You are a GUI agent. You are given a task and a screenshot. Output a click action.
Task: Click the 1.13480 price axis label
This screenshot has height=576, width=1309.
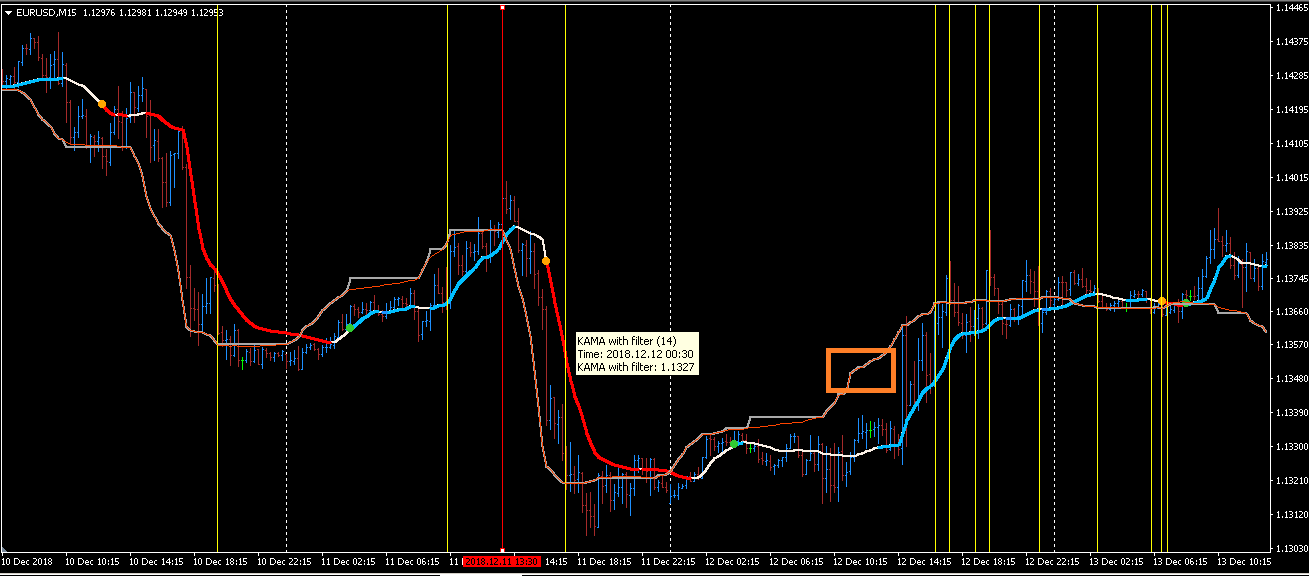(1291, 378)
